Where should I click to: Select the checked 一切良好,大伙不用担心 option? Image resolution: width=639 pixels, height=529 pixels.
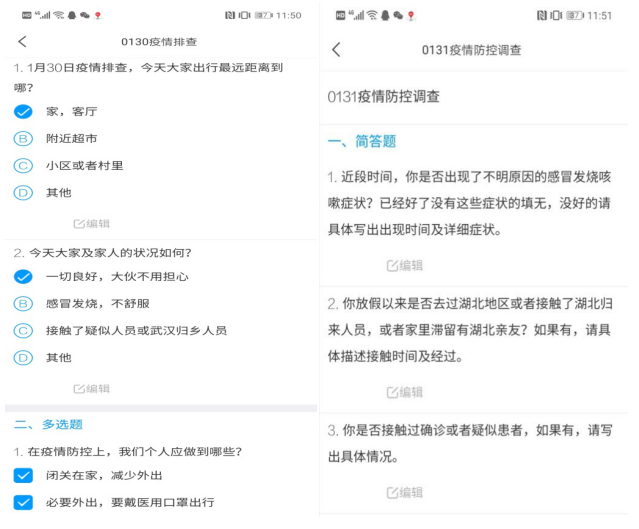click(x=23, y=276)
